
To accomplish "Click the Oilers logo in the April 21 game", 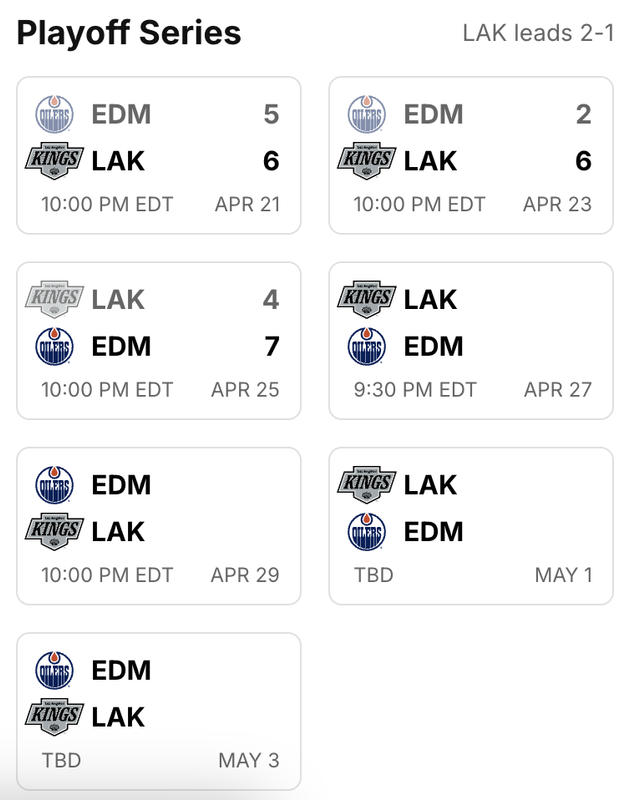I will [x=55, y=114].
